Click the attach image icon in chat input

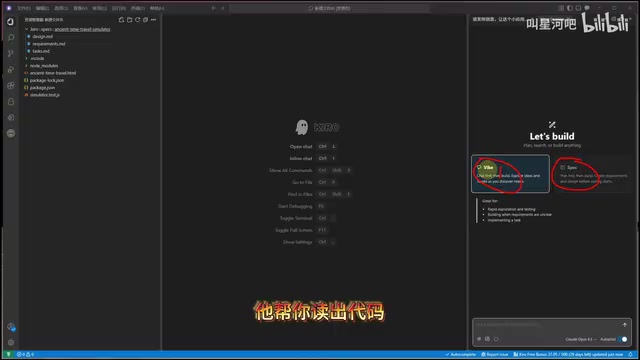pos(487,339)
